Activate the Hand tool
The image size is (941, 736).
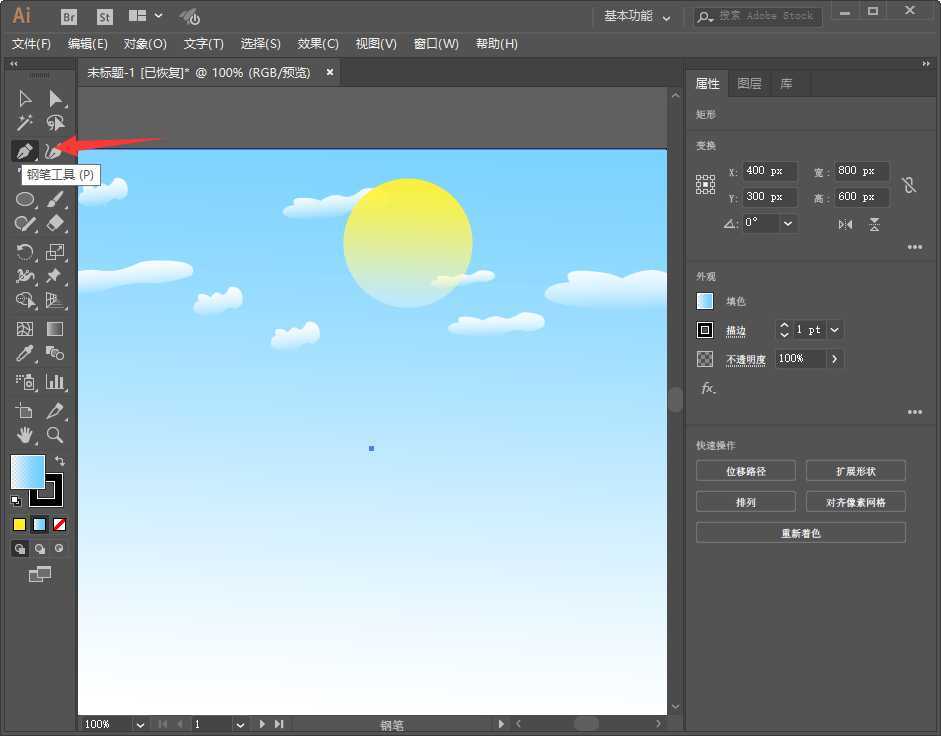click(24, 436)
